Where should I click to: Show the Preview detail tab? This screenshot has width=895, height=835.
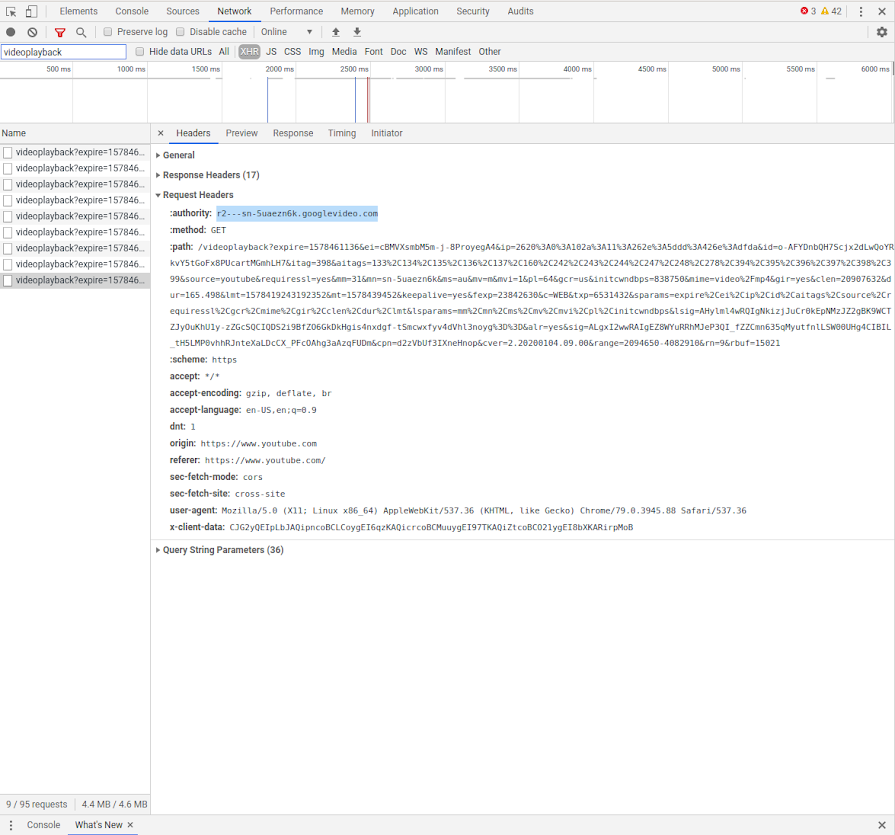coord(241,133)
